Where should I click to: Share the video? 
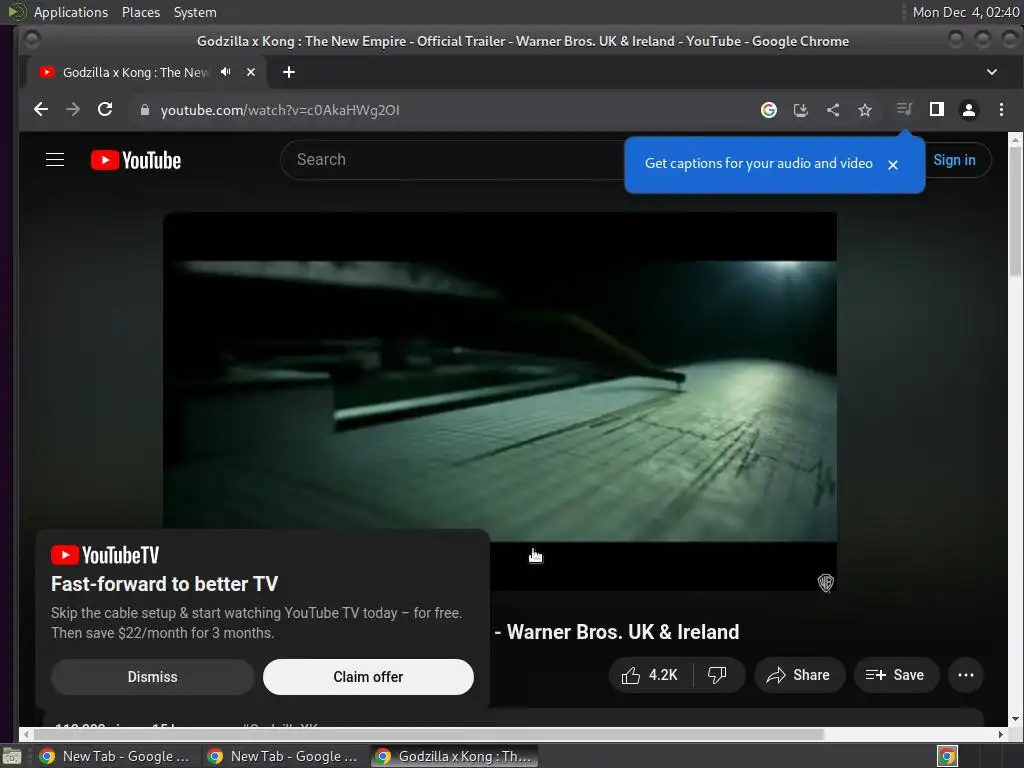(799, 675)
